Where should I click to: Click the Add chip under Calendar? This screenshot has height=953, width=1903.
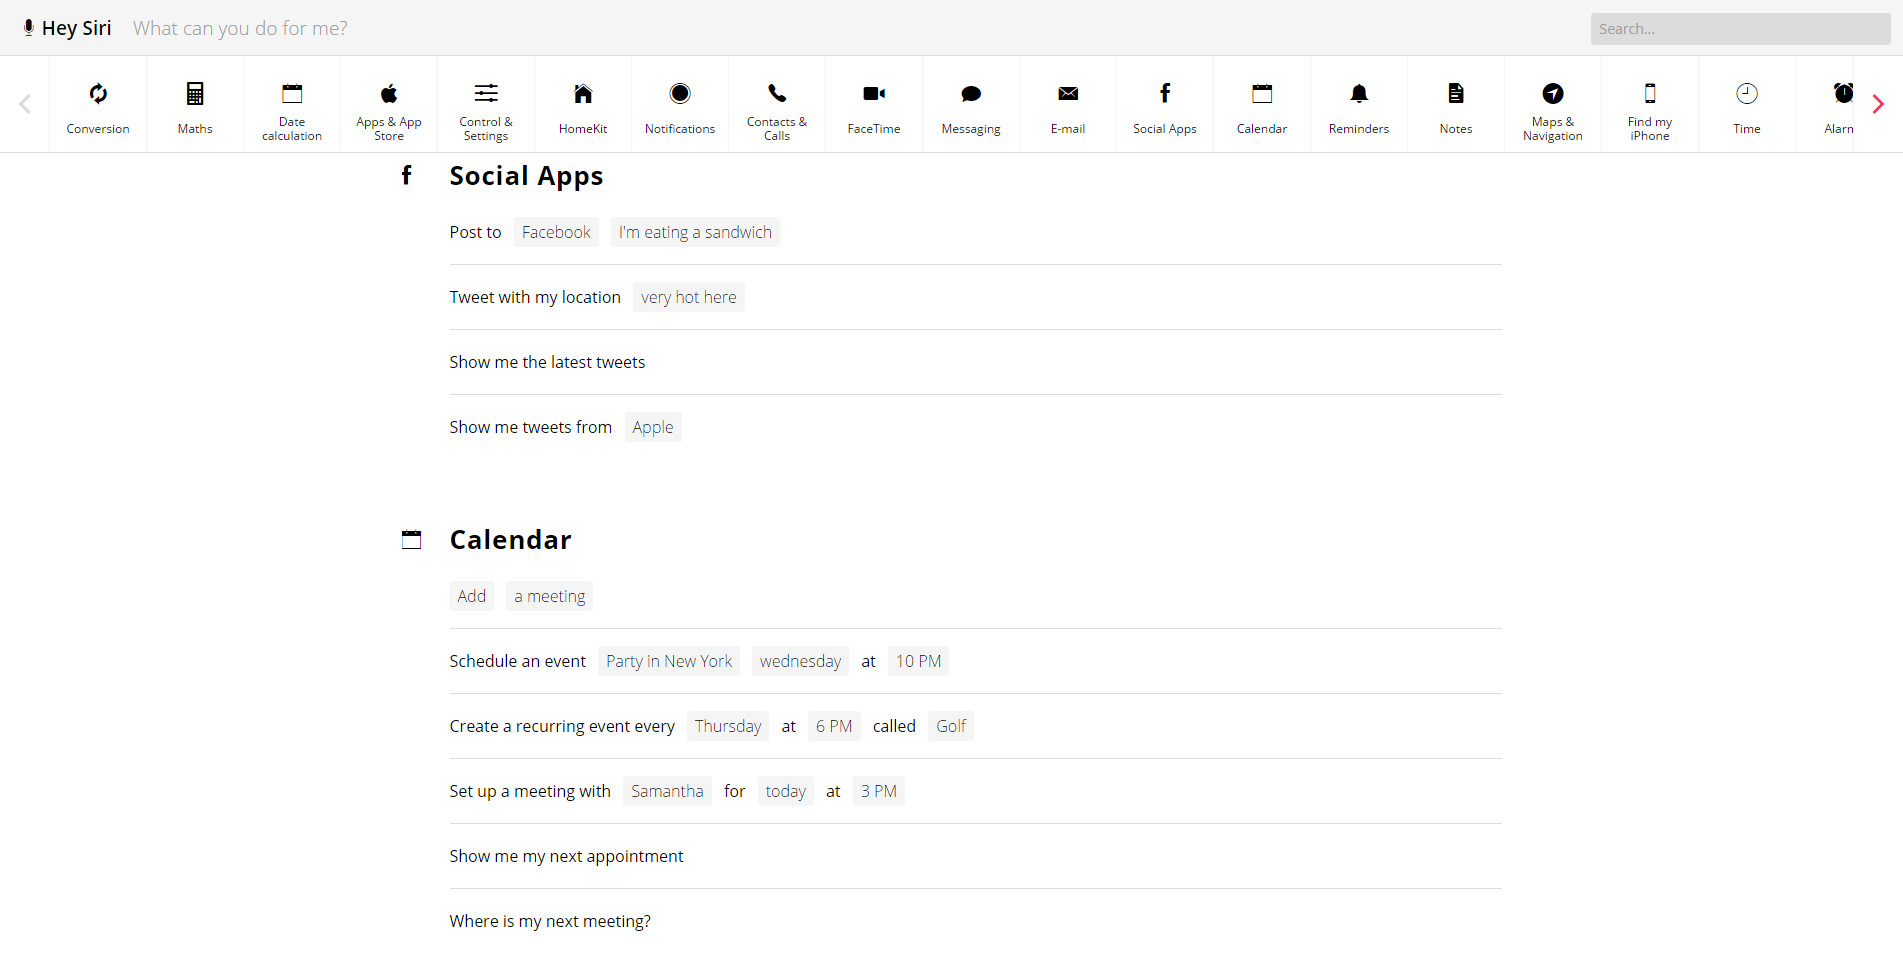(472, 596)
